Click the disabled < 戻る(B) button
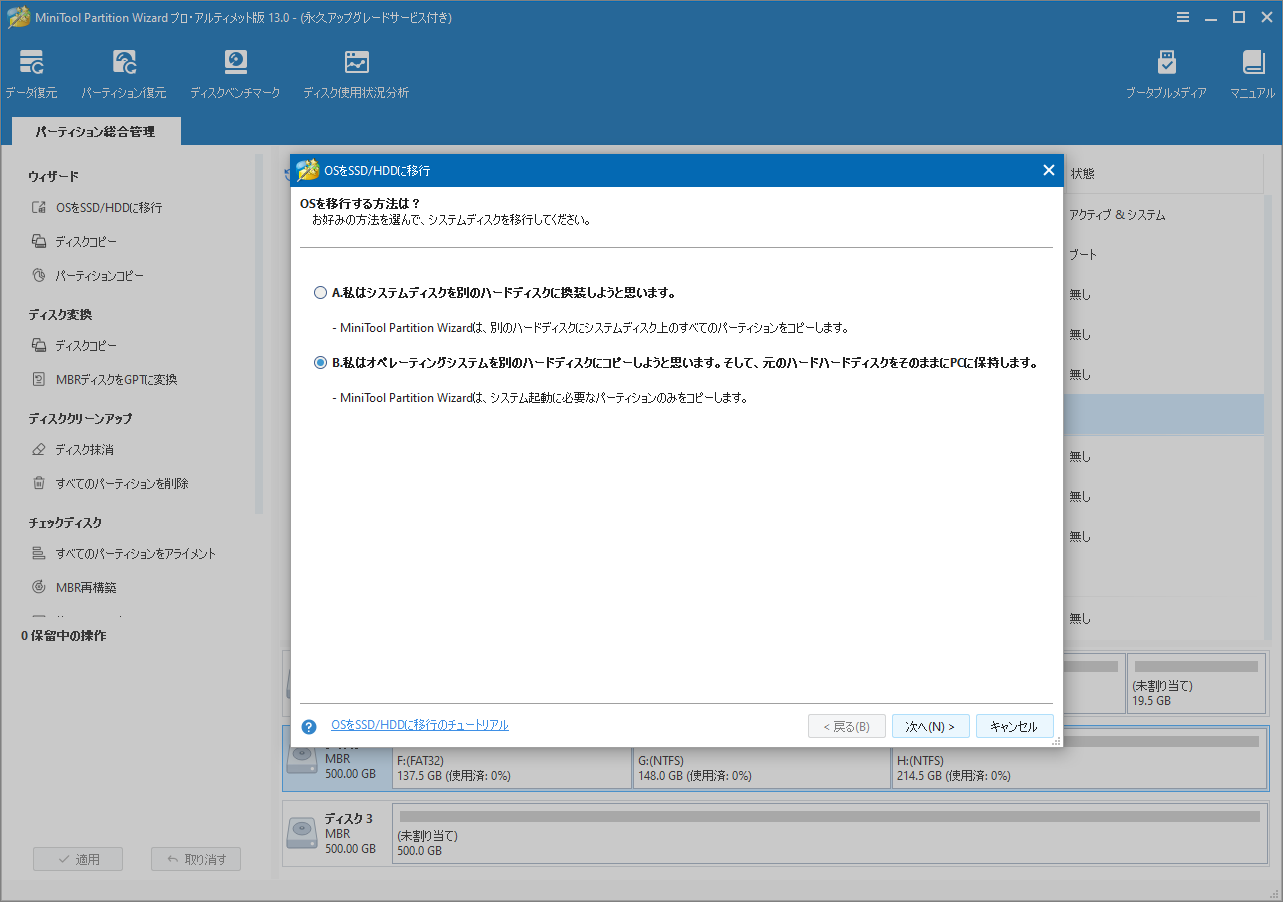 pos(846,726)
